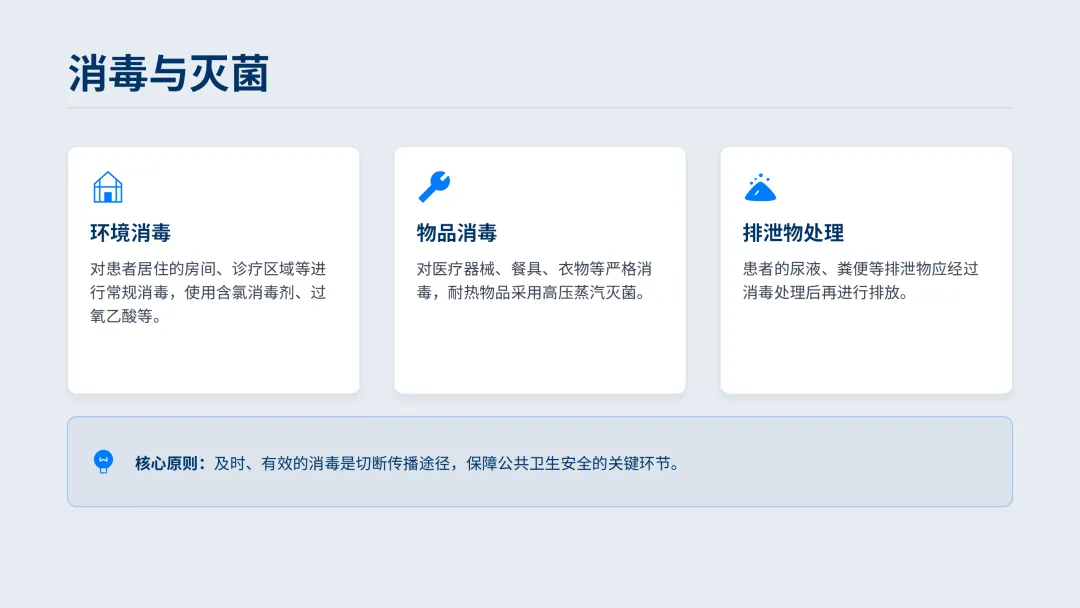The width and height of the screenshot is (1080, 608).
Task: Click the lightbulb icon beside 核心原则
Action: pyautogui.click(x=103, y=461)
